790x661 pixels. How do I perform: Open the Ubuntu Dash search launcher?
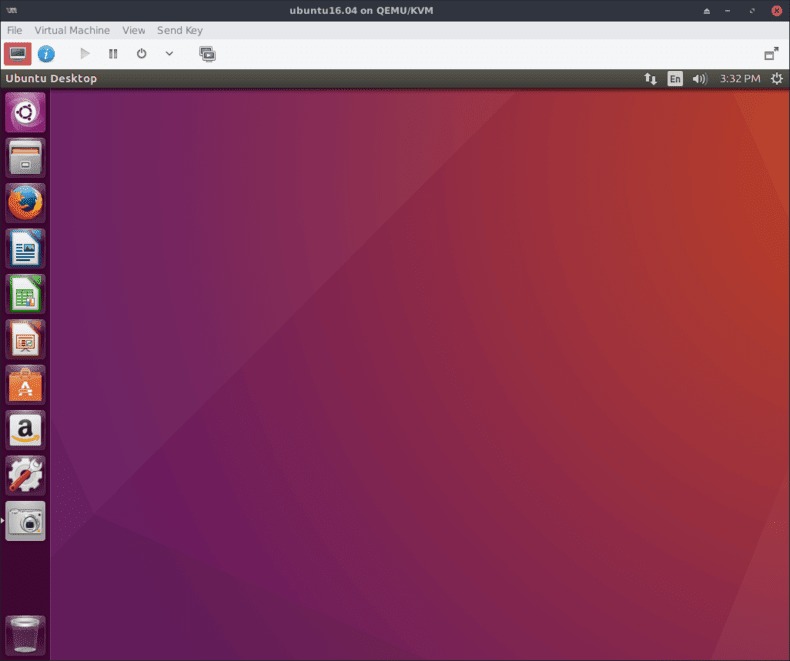25,112
